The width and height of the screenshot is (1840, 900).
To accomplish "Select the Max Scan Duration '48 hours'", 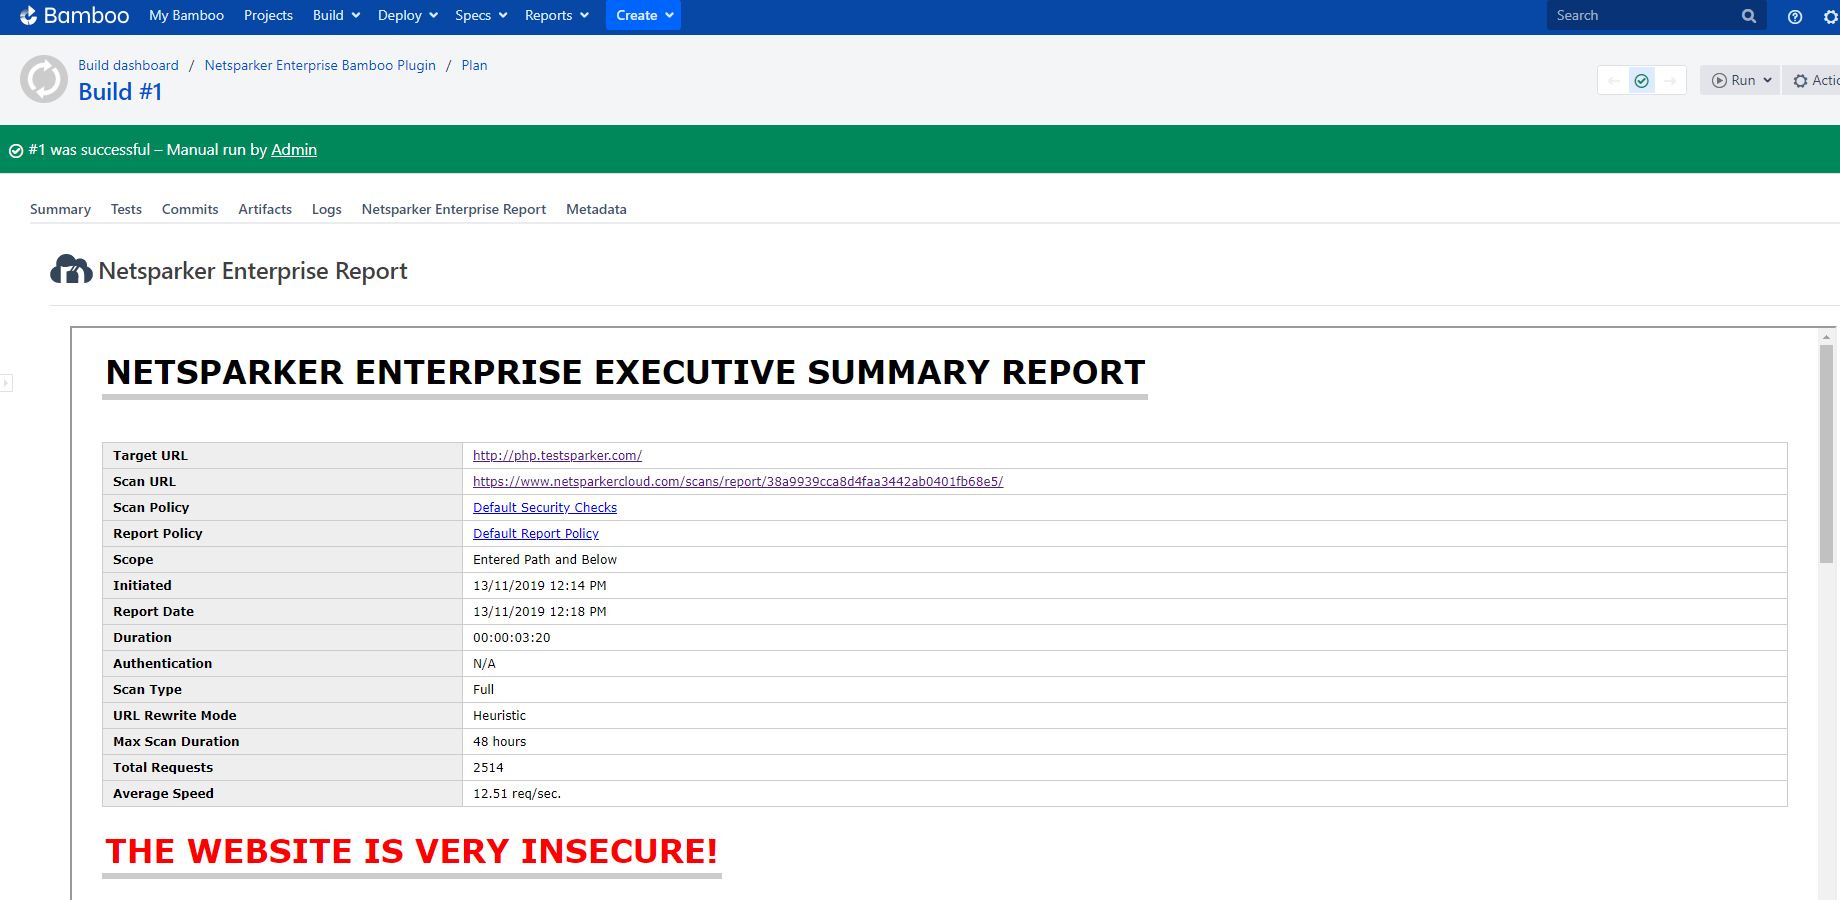I will [x=499, y=741].
